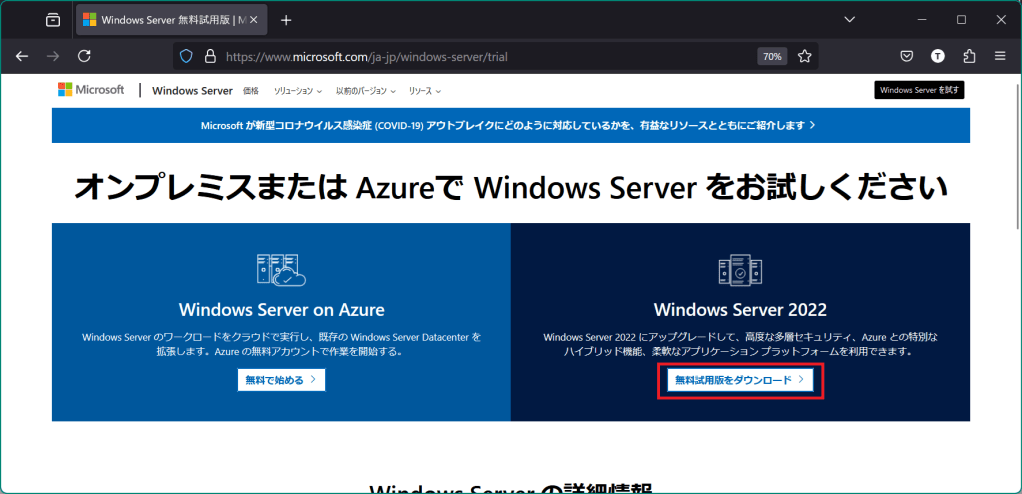Expand the ソリューション dropdown menu

pos(297,91)
